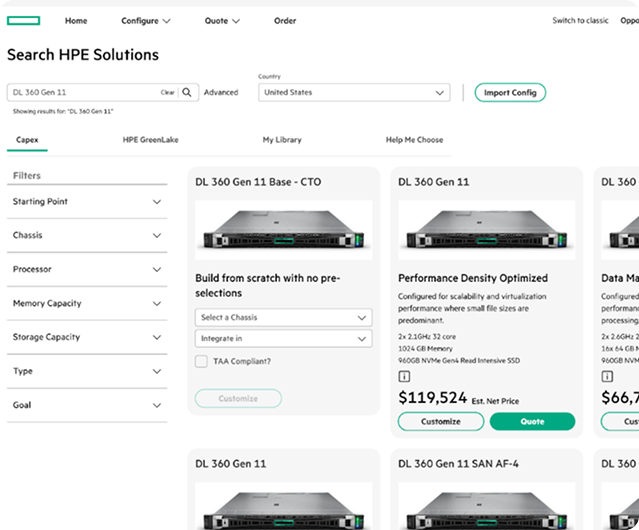Image resolution: width=639 pixels, height=530 pixels.
Task: Select the Capex tab
Action: [27, 140]
